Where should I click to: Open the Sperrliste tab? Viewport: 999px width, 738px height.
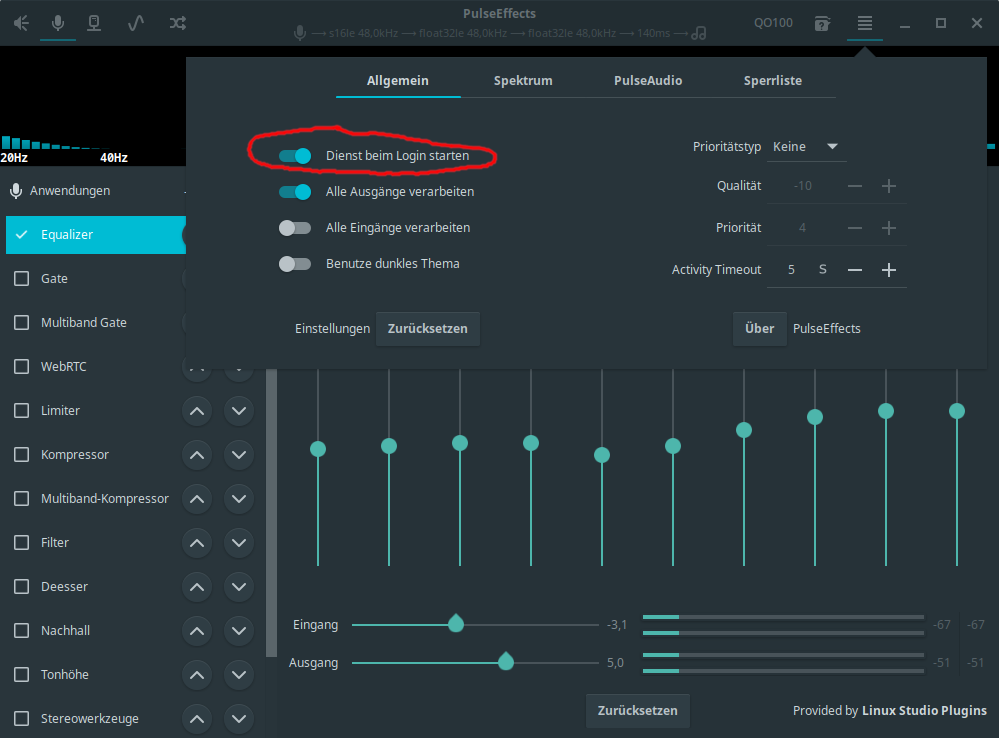tap(772, 81)
